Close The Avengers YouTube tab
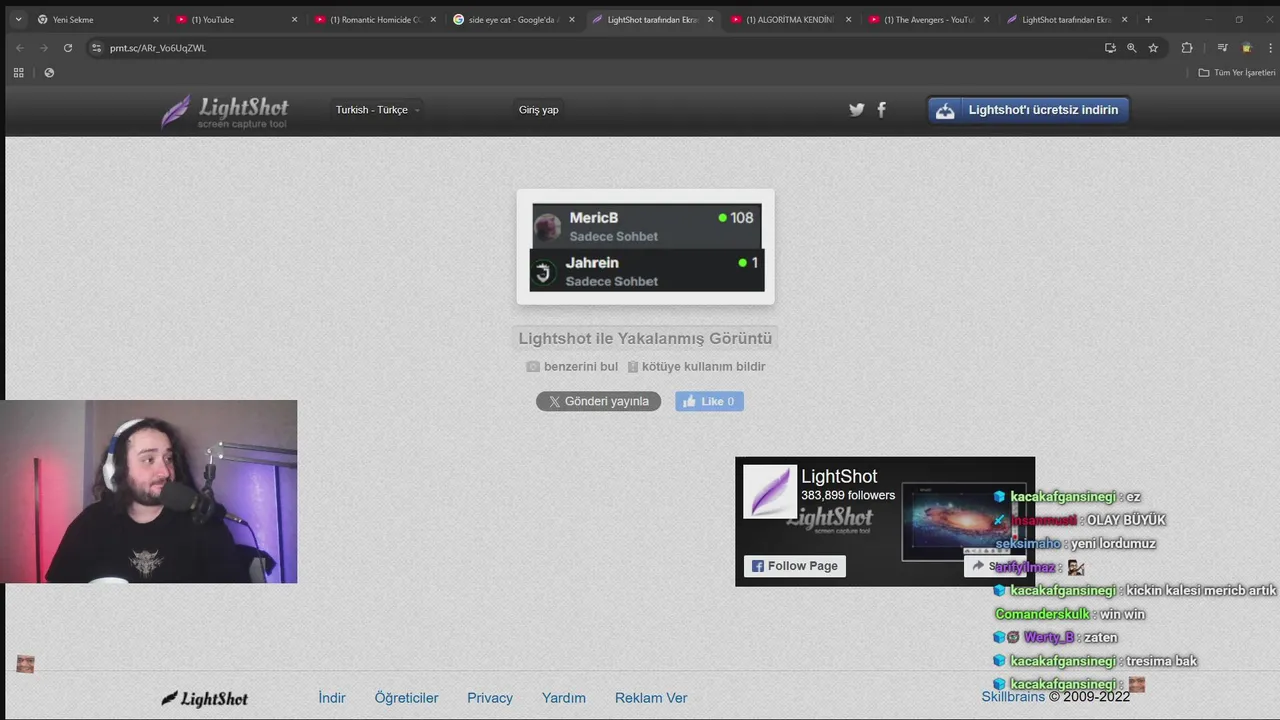 pyautogui.click(x=986, y=19)
